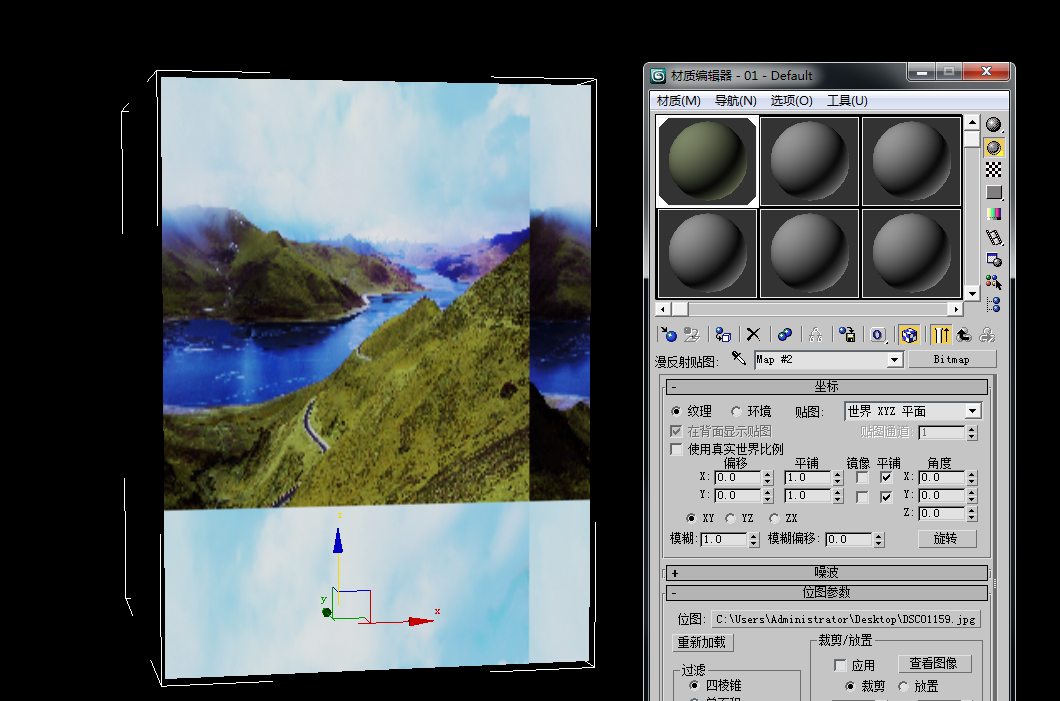Select the second material sample sphere
Image resolution: width=1060 pixels, height=701 pixels.
[x=809, y=161]
